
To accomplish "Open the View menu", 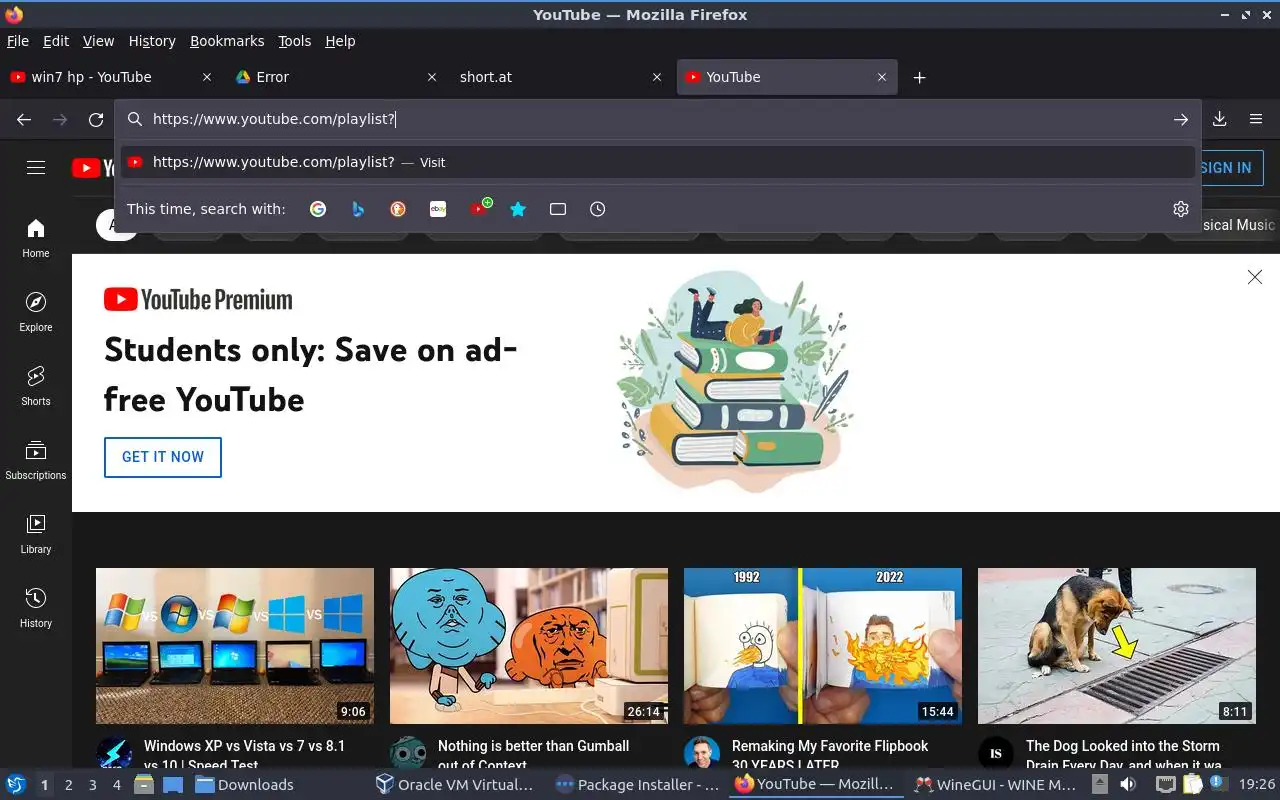I will [x=98, y=41].
